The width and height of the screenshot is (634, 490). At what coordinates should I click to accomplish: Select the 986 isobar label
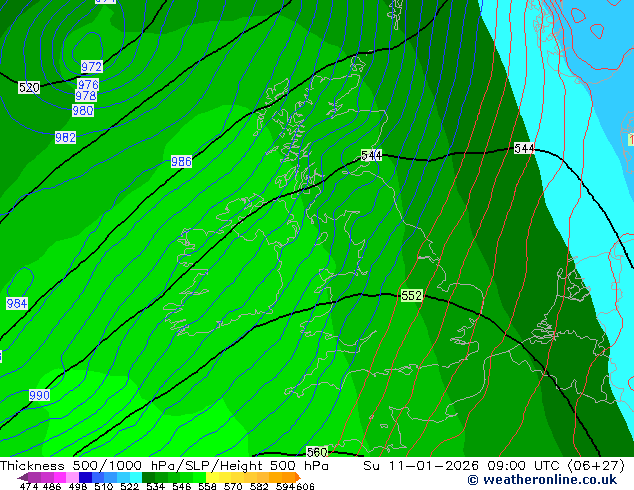[x=181, y=162]
